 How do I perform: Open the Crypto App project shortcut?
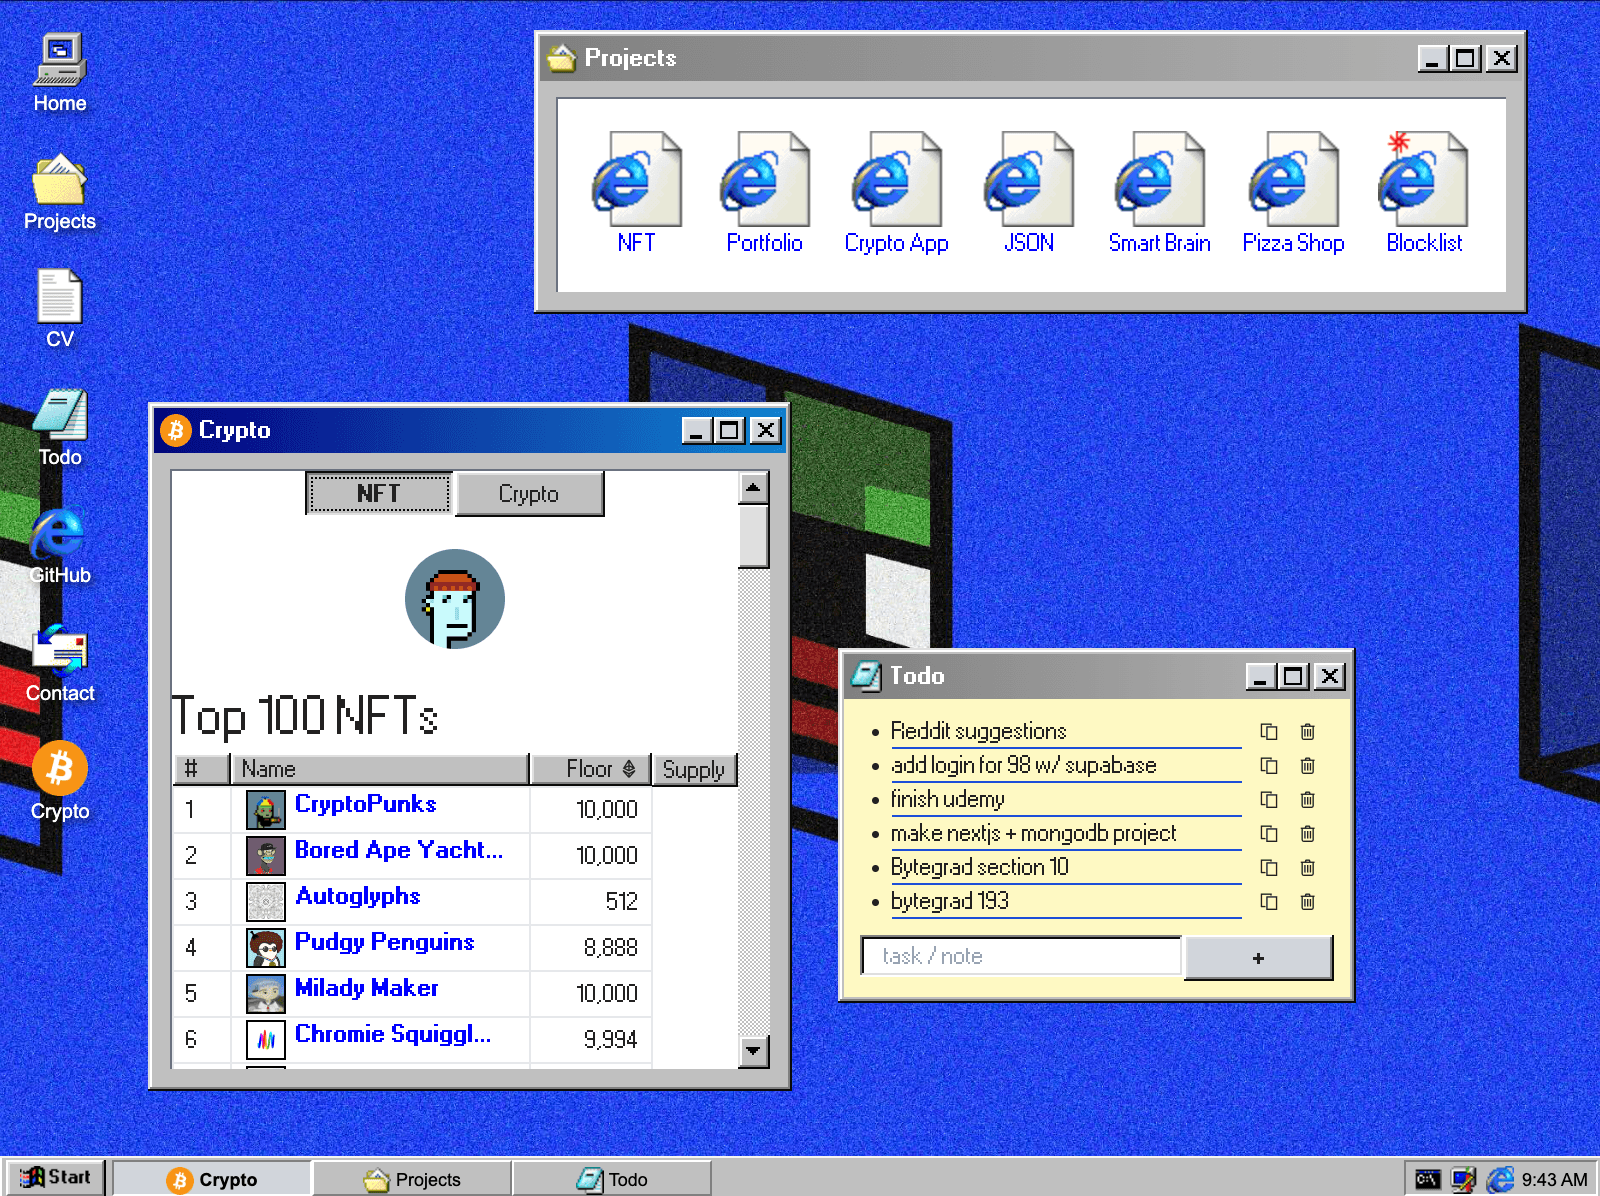[x=896, y=193]
